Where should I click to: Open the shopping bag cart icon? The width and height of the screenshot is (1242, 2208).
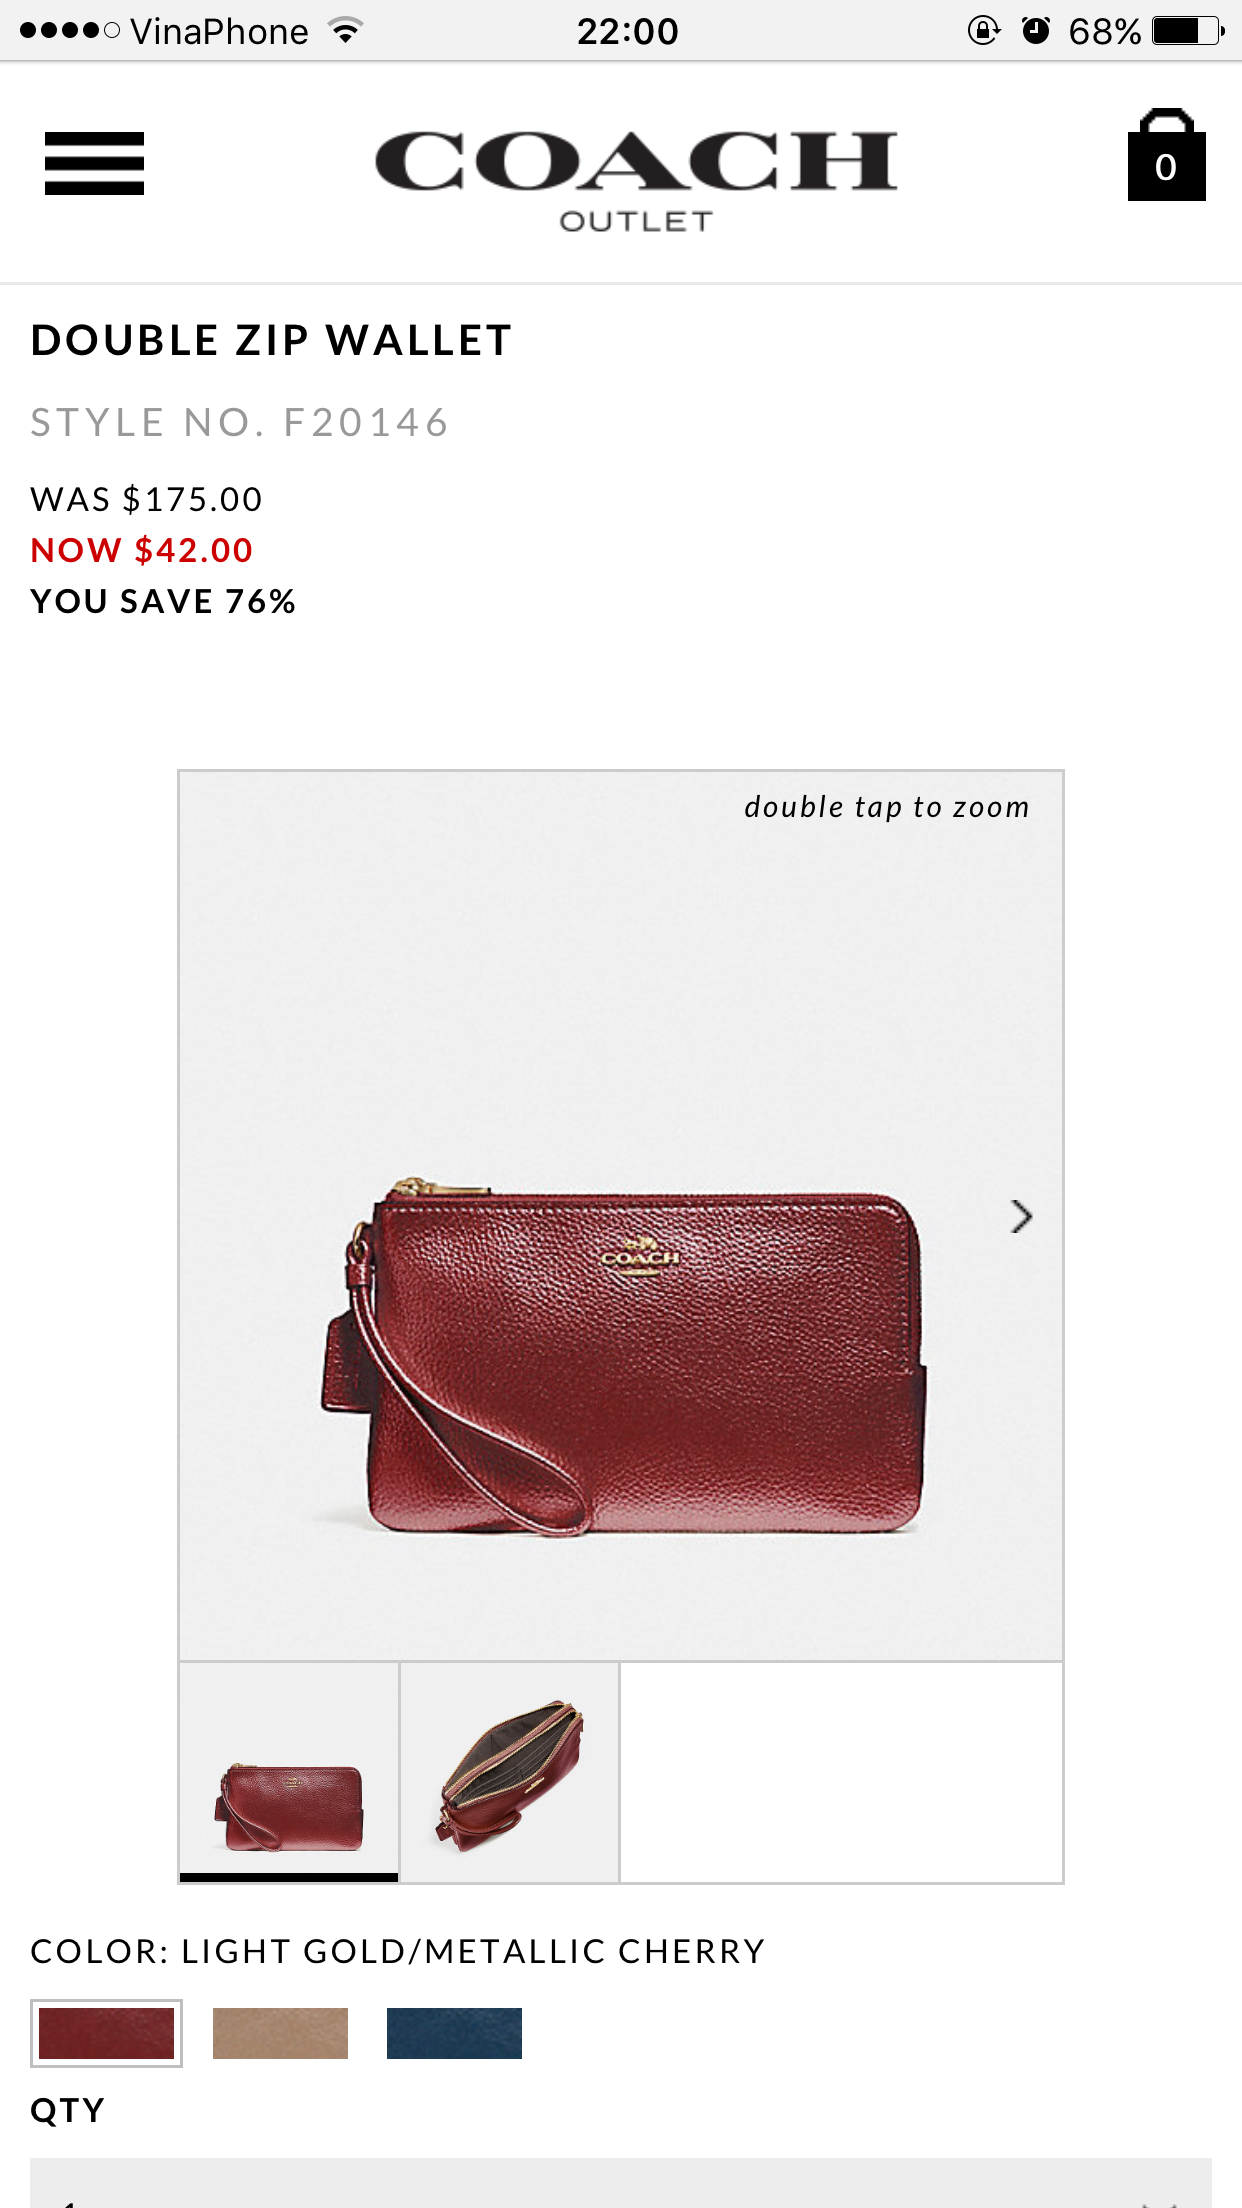pos(1166,155)
